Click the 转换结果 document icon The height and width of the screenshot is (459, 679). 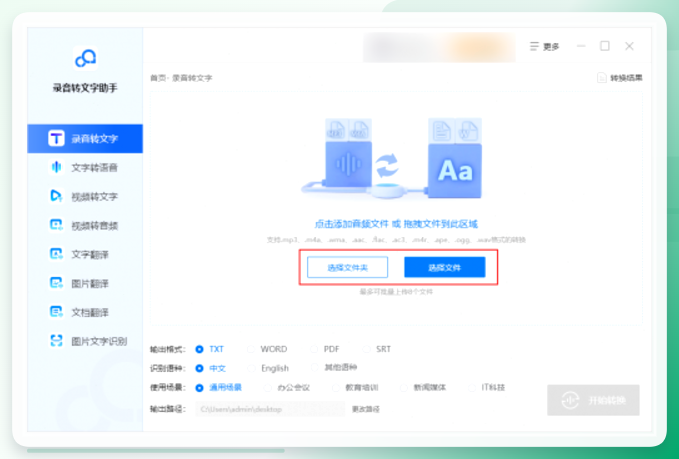pyautogui.click(x=601, y=78)
